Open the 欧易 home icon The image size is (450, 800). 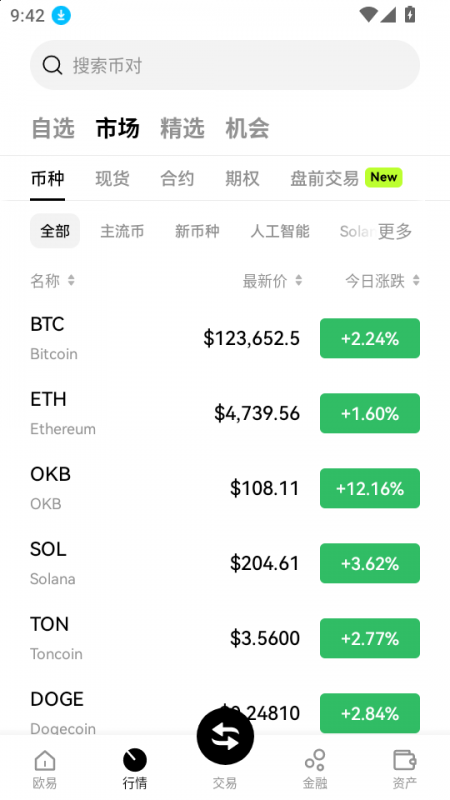[x=45, y=761]
